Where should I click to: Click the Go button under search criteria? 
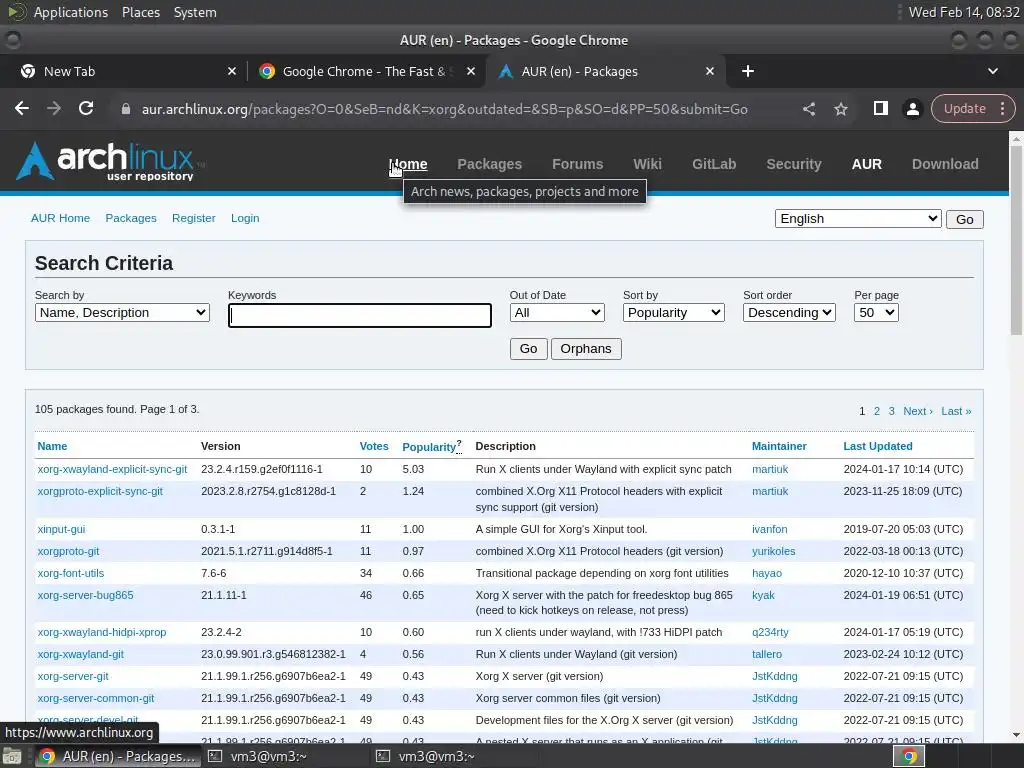coord(528,349)
